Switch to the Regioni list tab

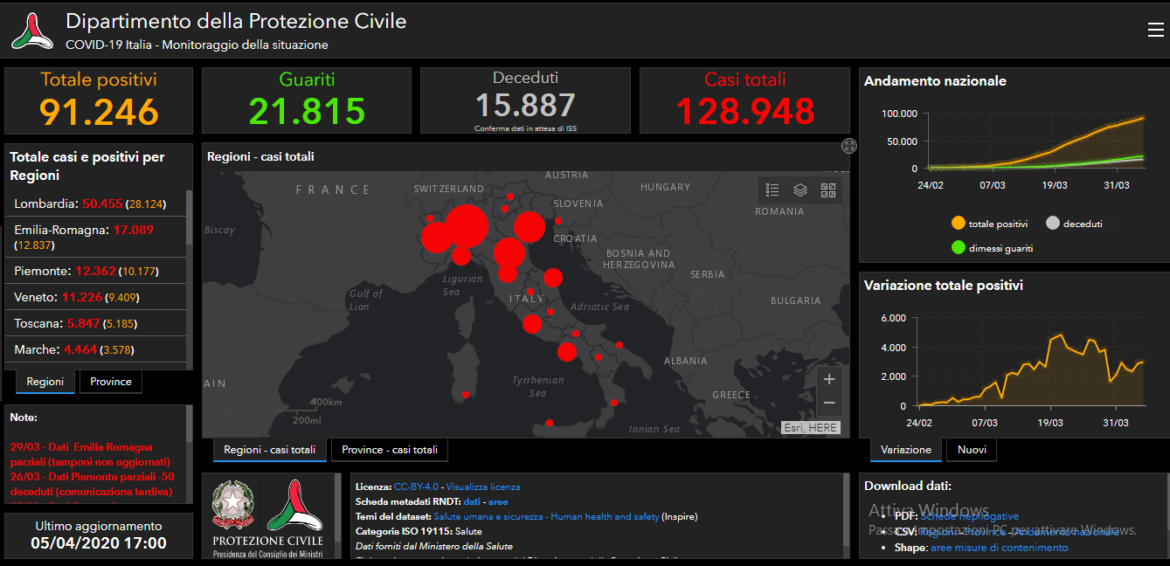[45, 382]
